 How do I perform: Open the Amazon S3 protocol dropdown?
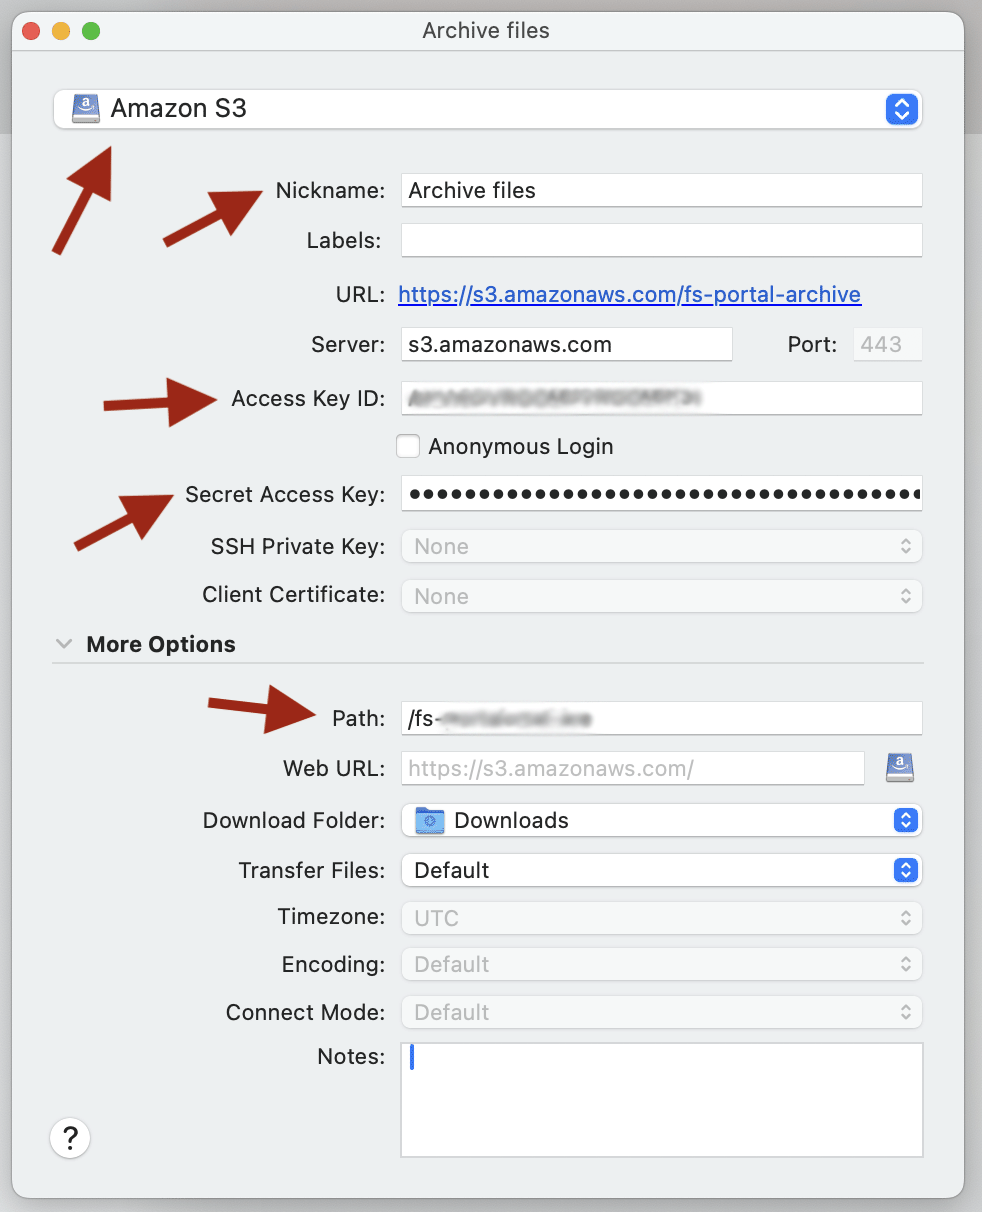pyautogui.click(x=901, y=109)
